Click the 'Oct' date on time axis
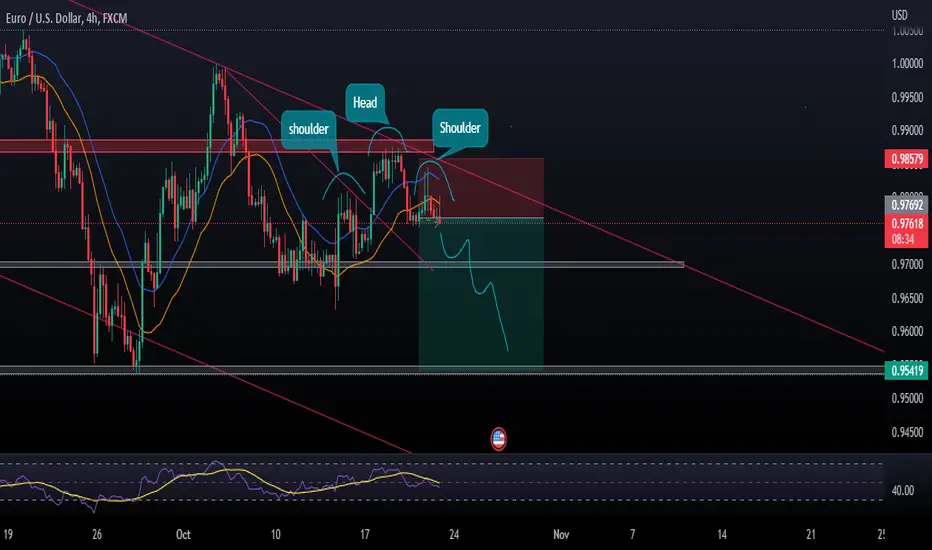The image size is (932, 550). point(183,534)
